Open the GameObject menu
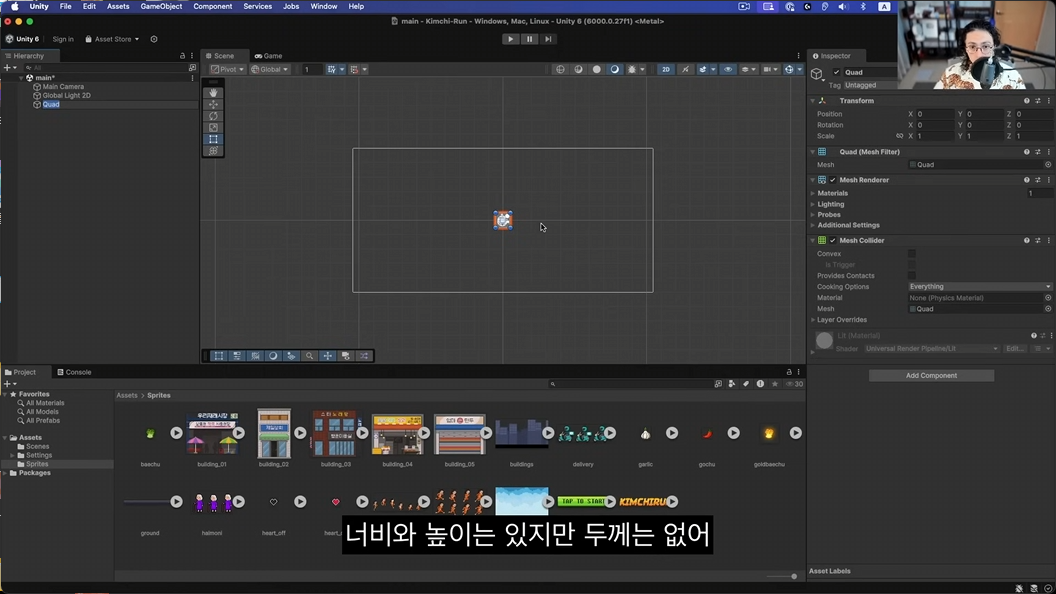Image resolution: width=1056 pixels, height=594 pixels. pos(161,6)
